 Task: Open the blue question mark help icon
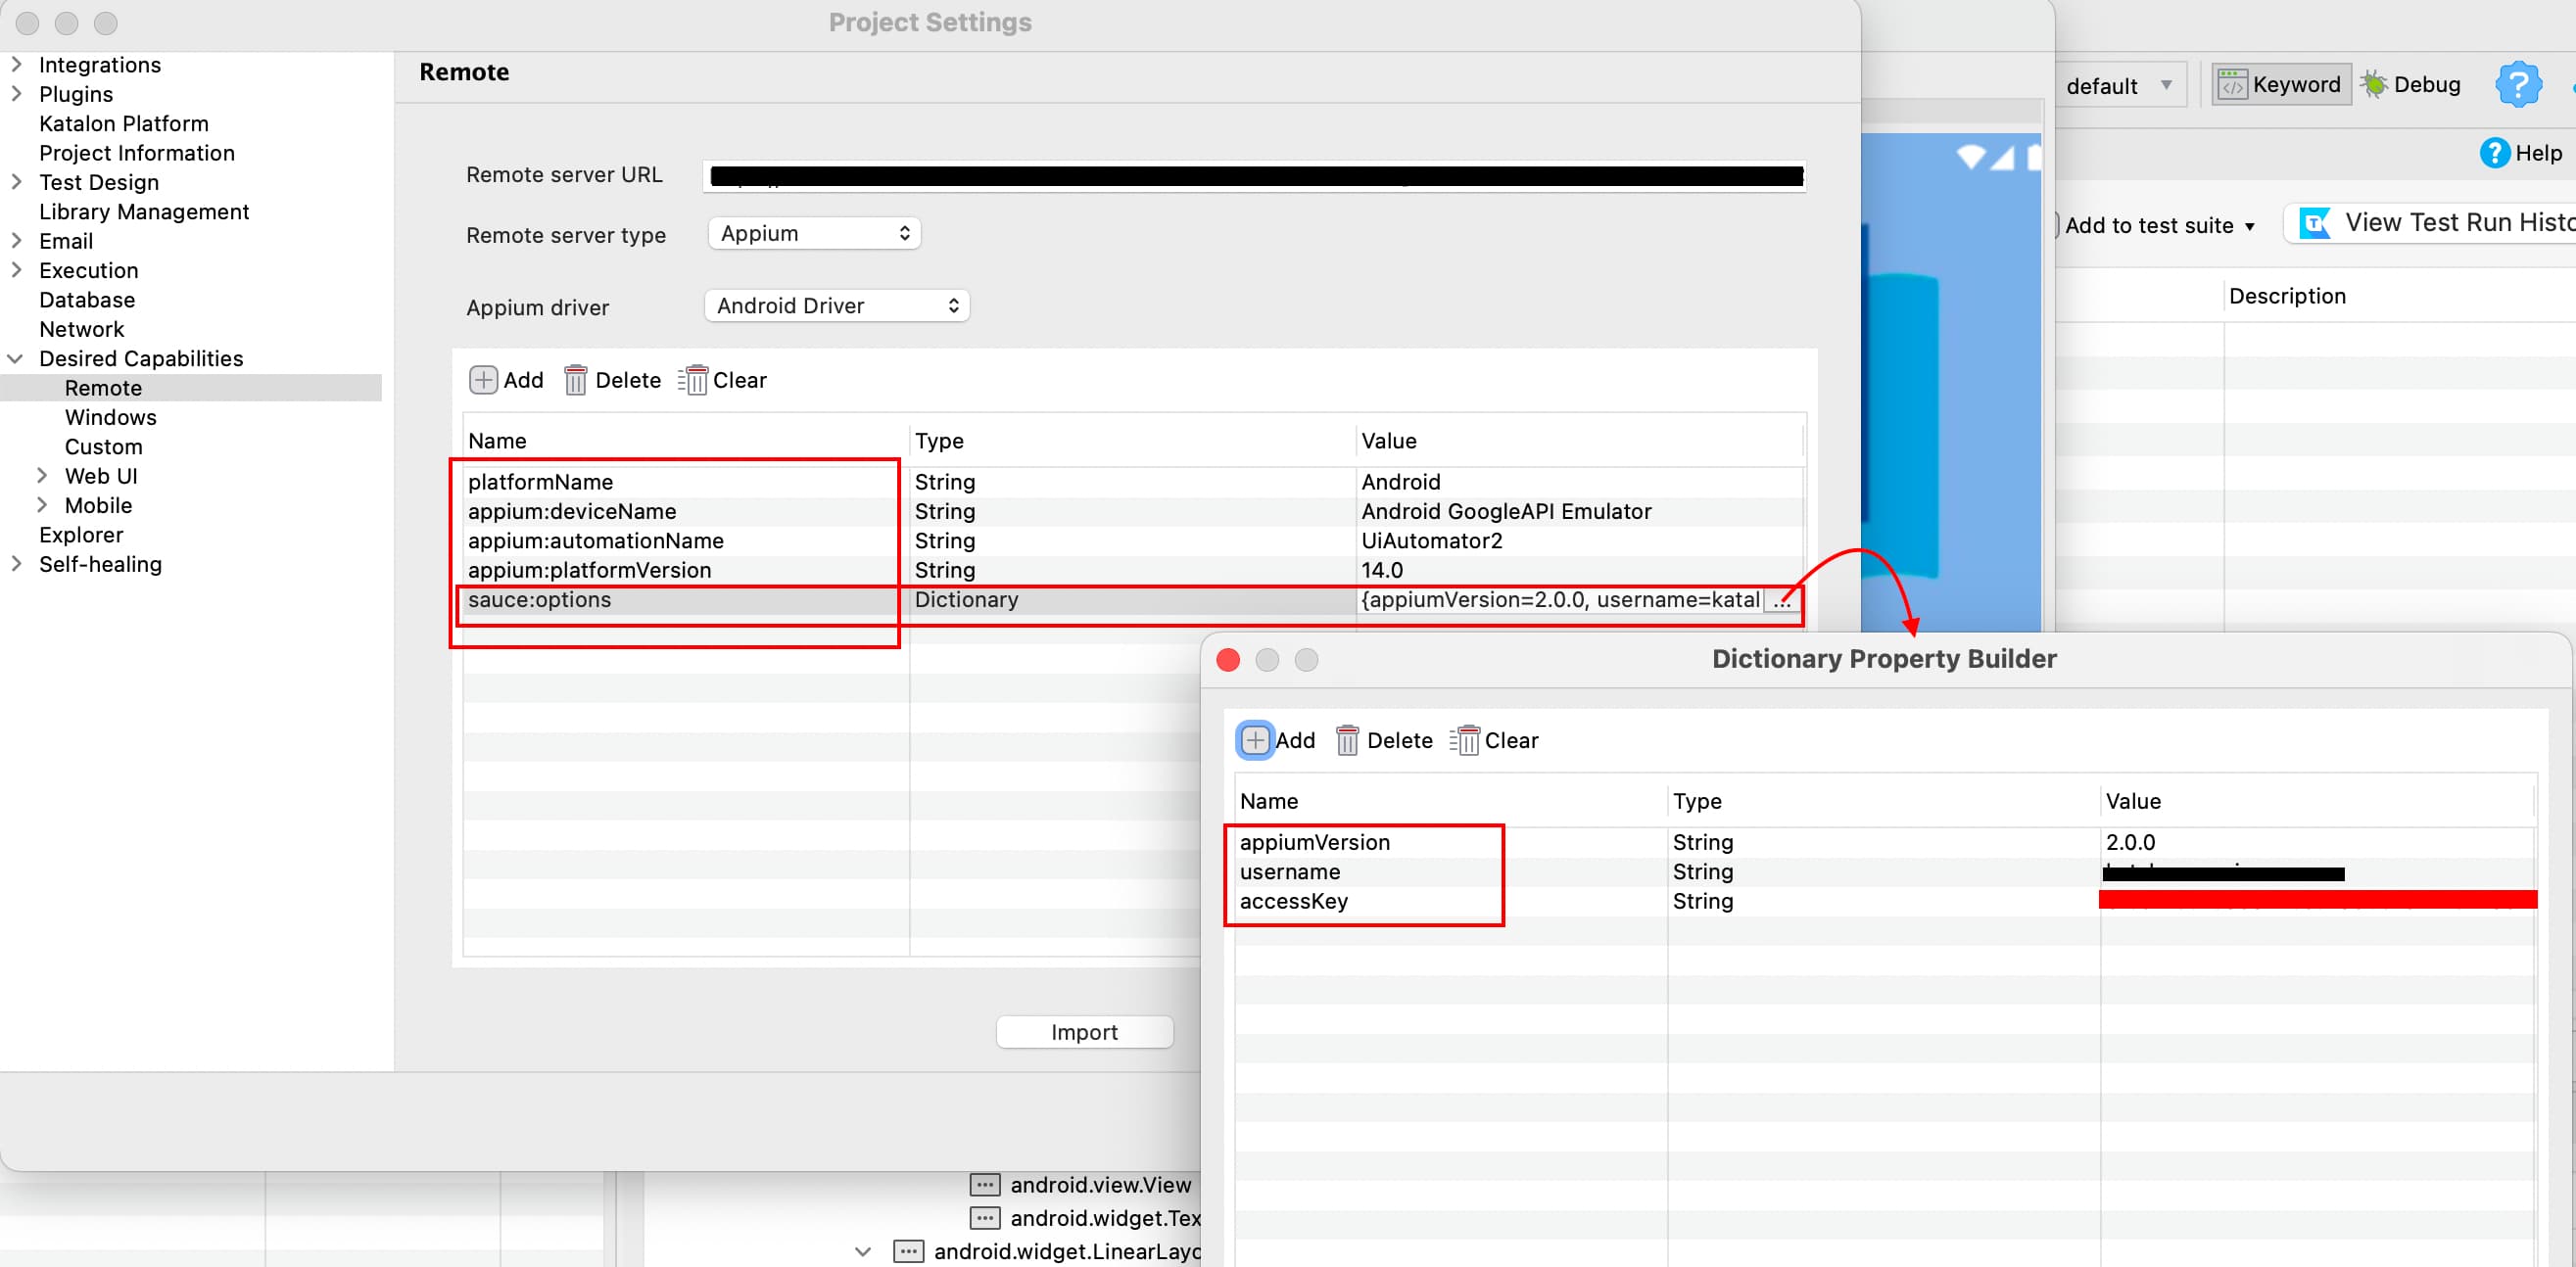(x=2517, y=85)
